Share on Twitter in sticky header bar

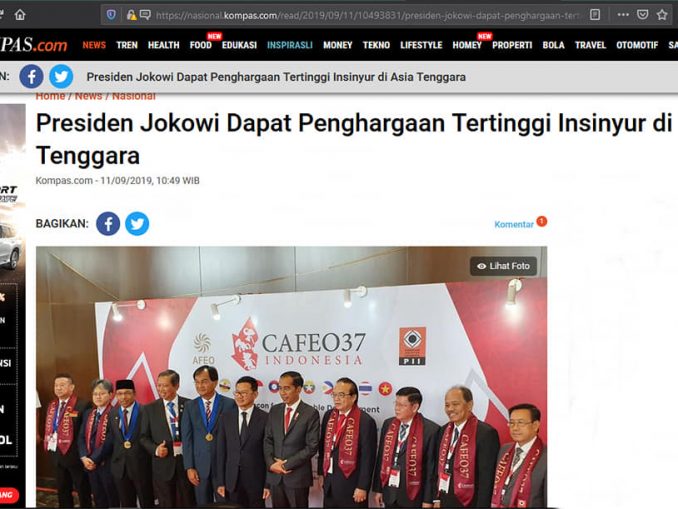click(61, 77)
